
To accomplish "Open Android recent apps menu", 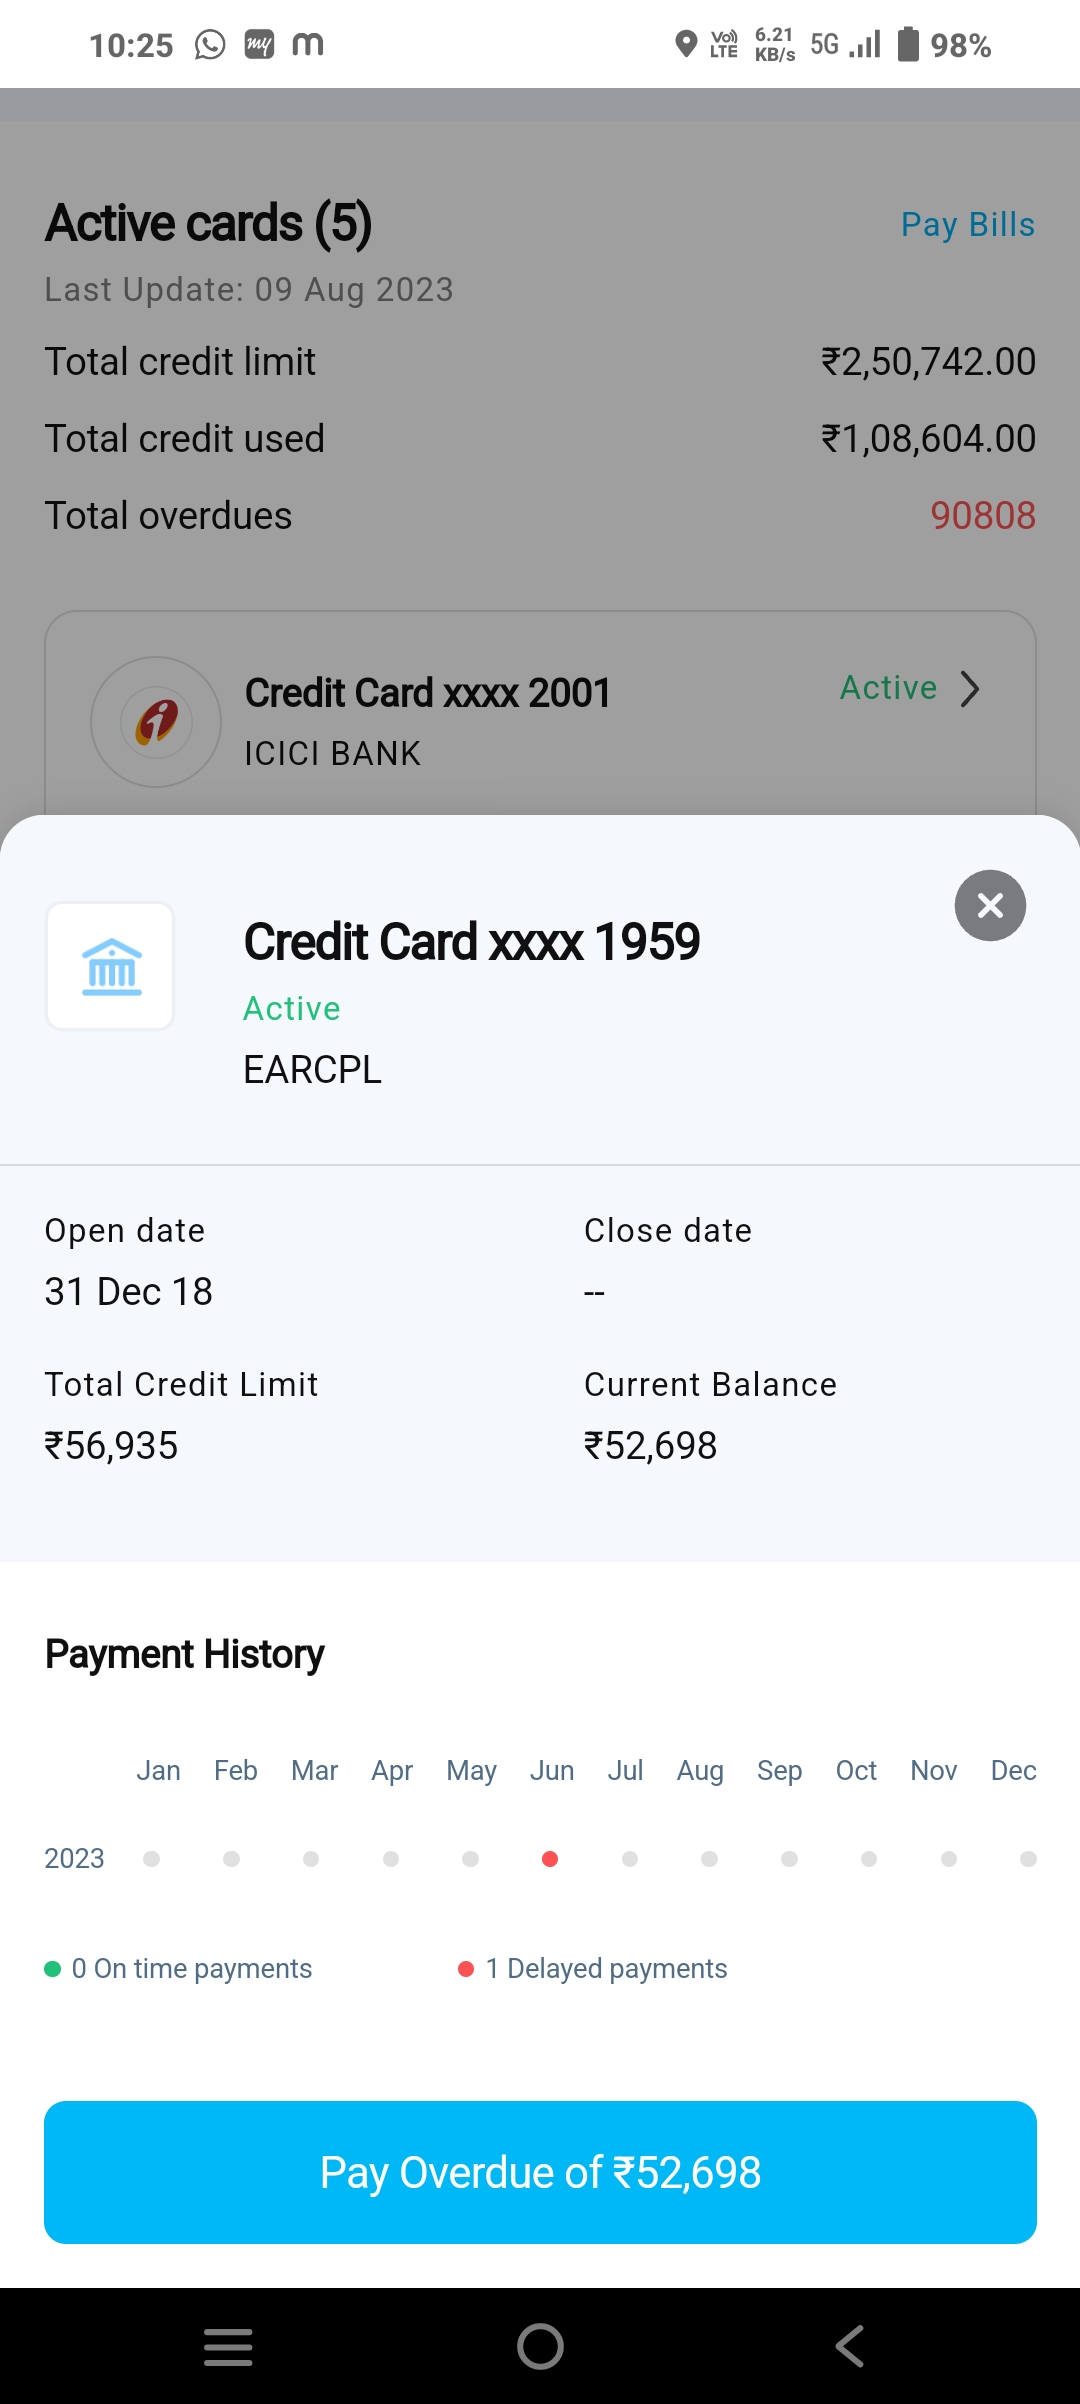I will coord(228,2346).
